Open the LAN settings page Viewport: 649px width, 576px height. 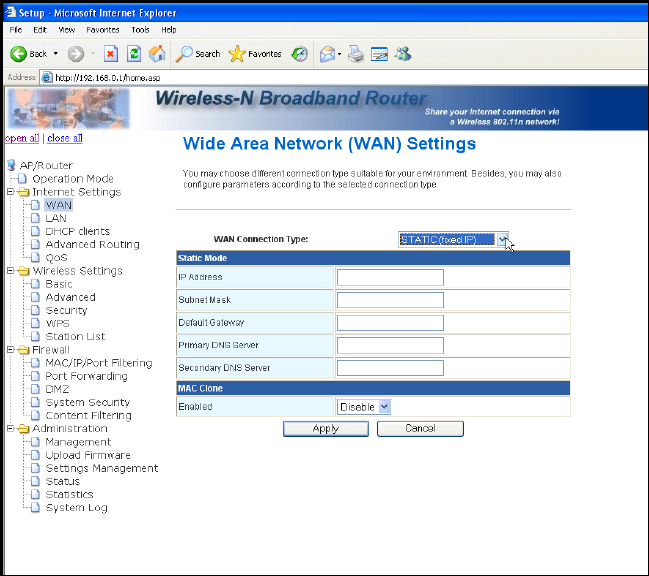(x=55, y=218)
